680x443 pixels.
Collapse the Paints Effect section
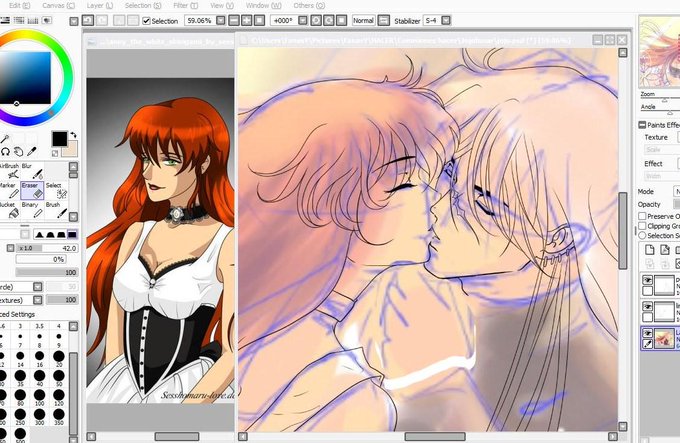[x=642, y=125]
